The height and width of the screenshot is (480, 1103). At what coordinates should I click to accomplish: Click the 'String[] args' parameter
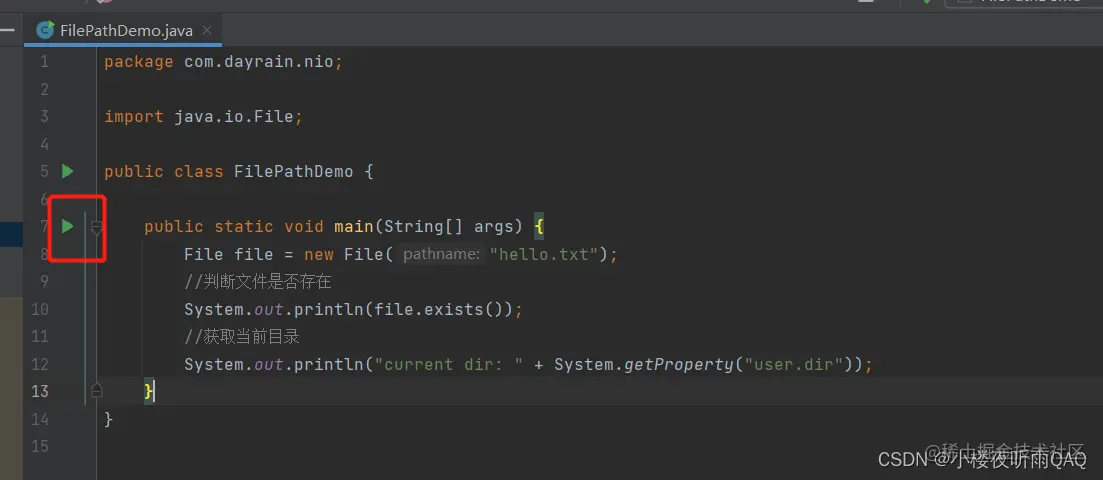pyautogui.click(x=450, y=227)
